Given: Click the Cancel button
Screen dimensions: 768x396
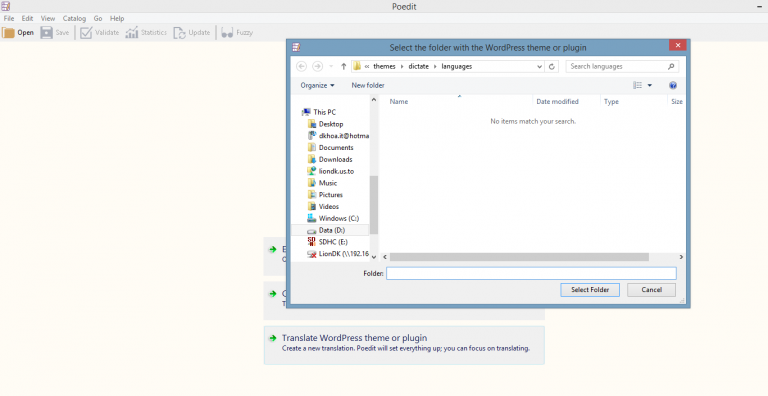Looking at the screenshot, I should pyautogui.click(x=651, y=290).
